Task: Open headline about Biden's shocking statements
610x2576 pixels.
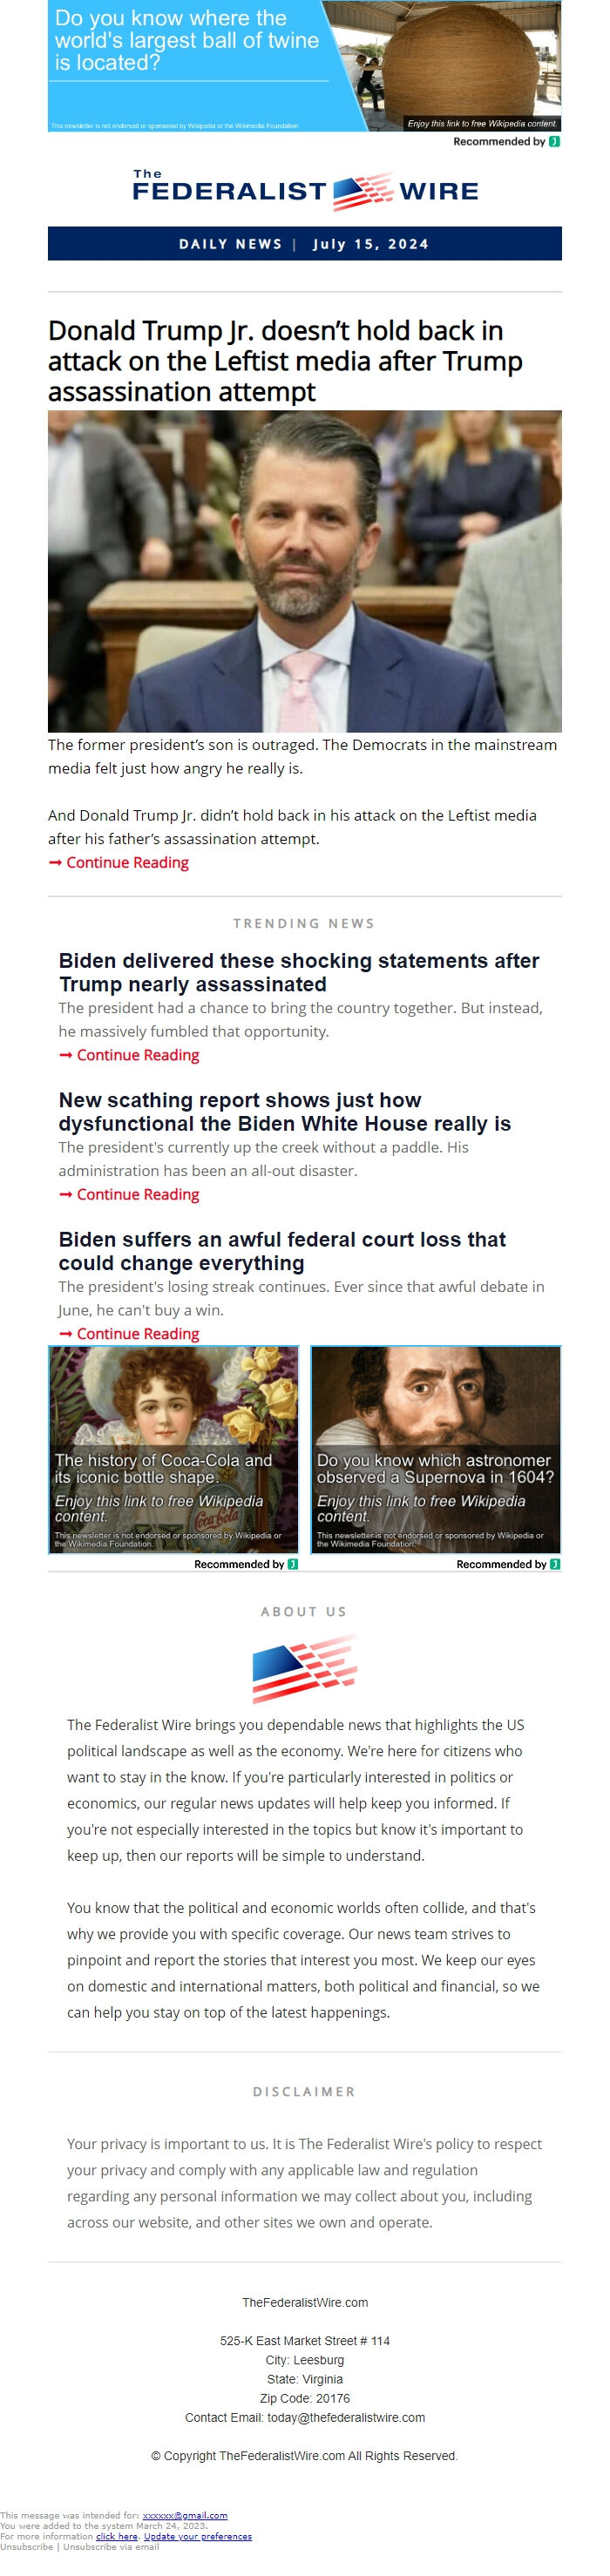Action: click(299, 972)
